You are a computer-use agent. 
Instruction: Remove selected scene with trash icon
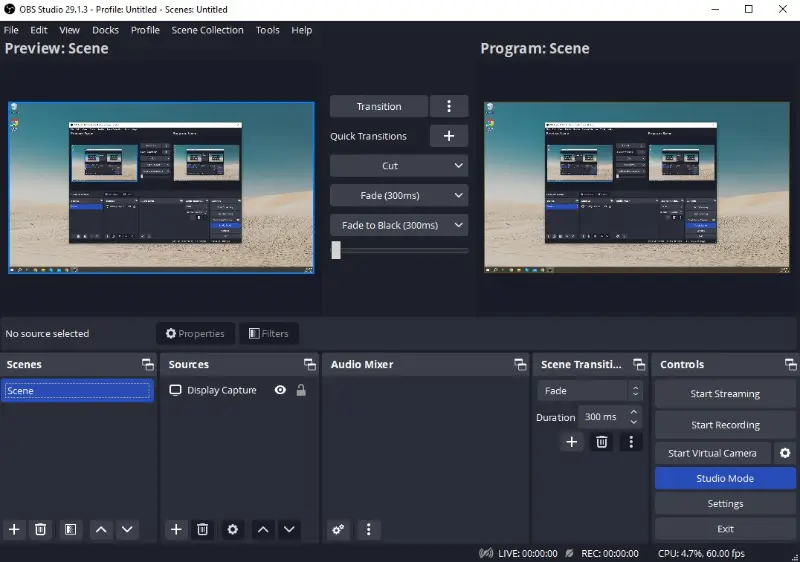40,529
